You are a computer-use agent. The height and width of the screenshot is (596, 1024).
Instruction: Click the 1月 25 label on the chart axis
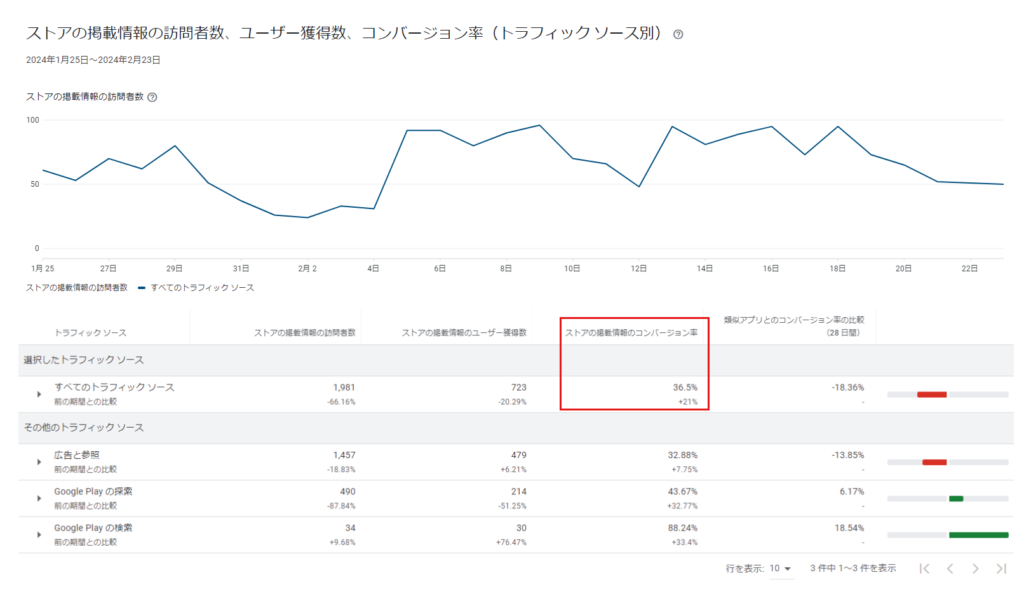(x=42, y=269)
